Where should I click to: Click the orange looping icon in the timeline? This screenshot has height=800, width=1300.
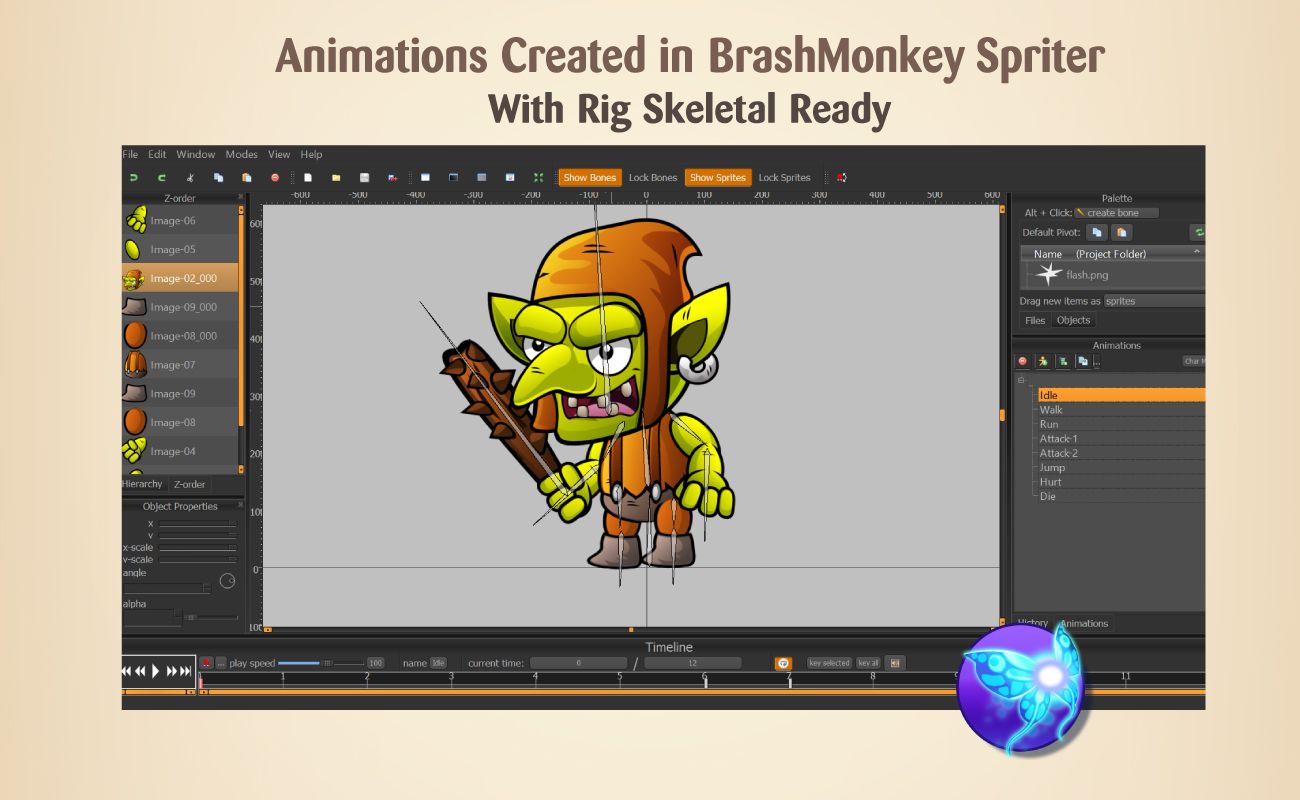tap(783, 663)
